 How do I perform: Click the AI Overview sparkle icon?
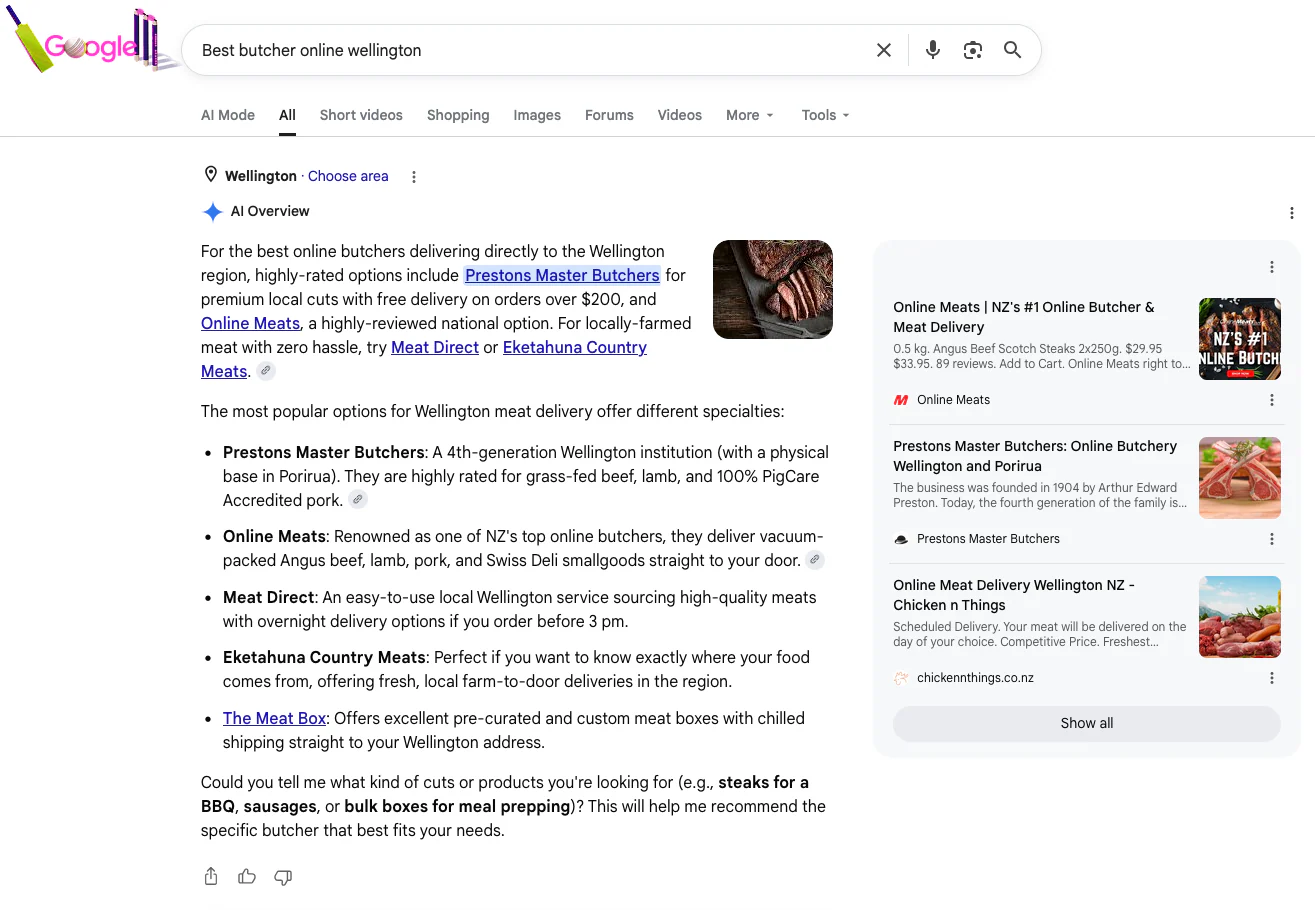[x=212, y=212]
